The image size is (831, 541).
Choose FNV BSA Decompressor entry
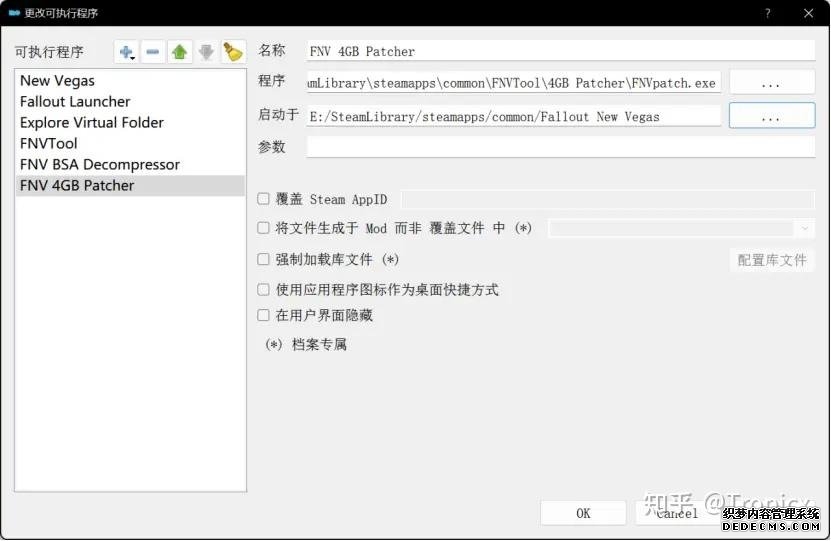100,164
